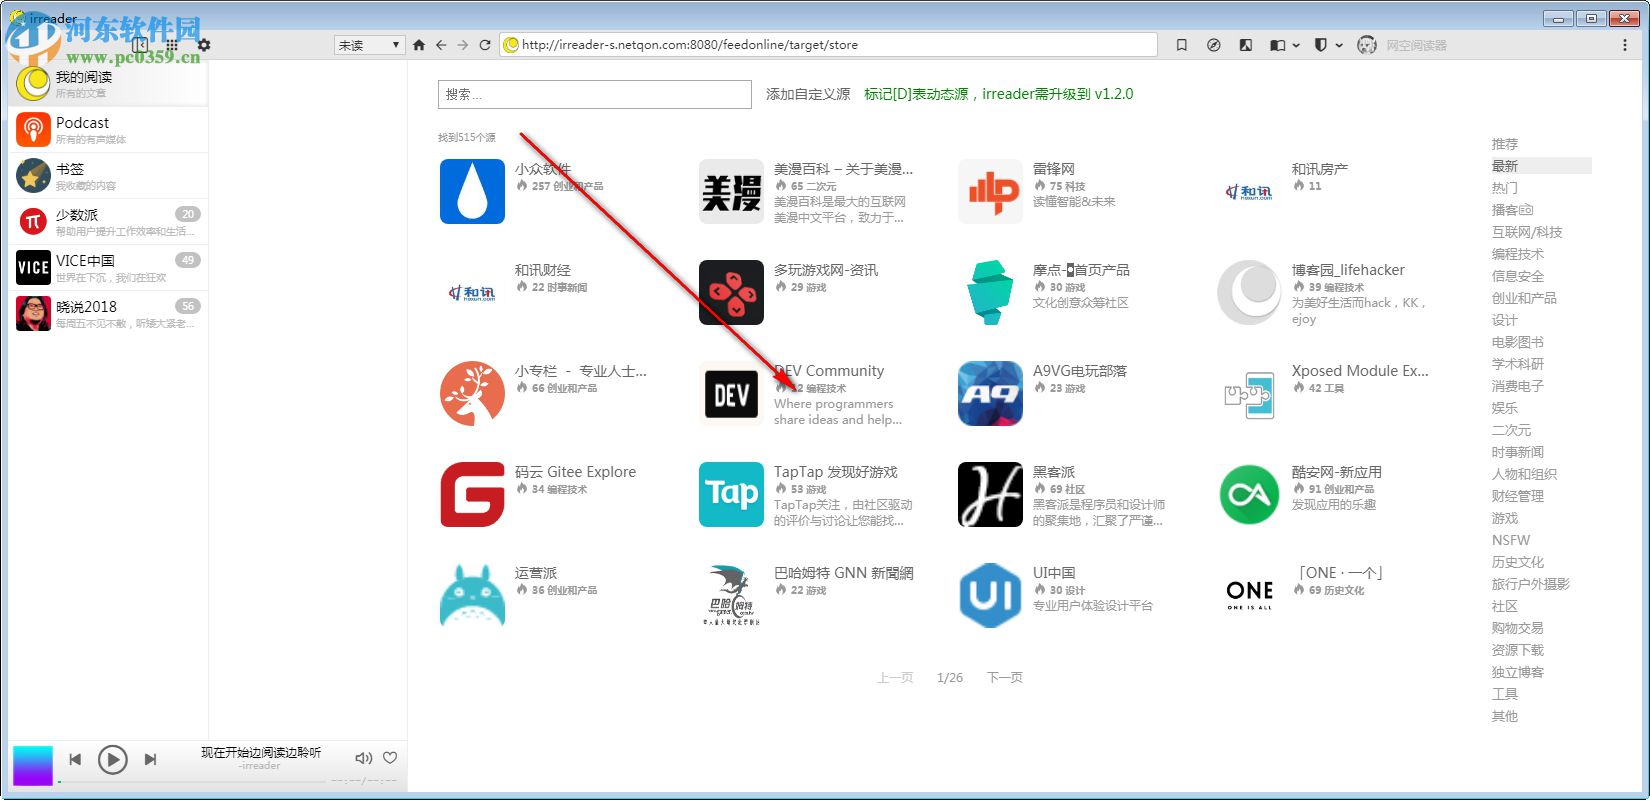Expand the reading view dropdown arrow
The image size is (1650, 800).
pyautogui.click(x=1297, y=45)
